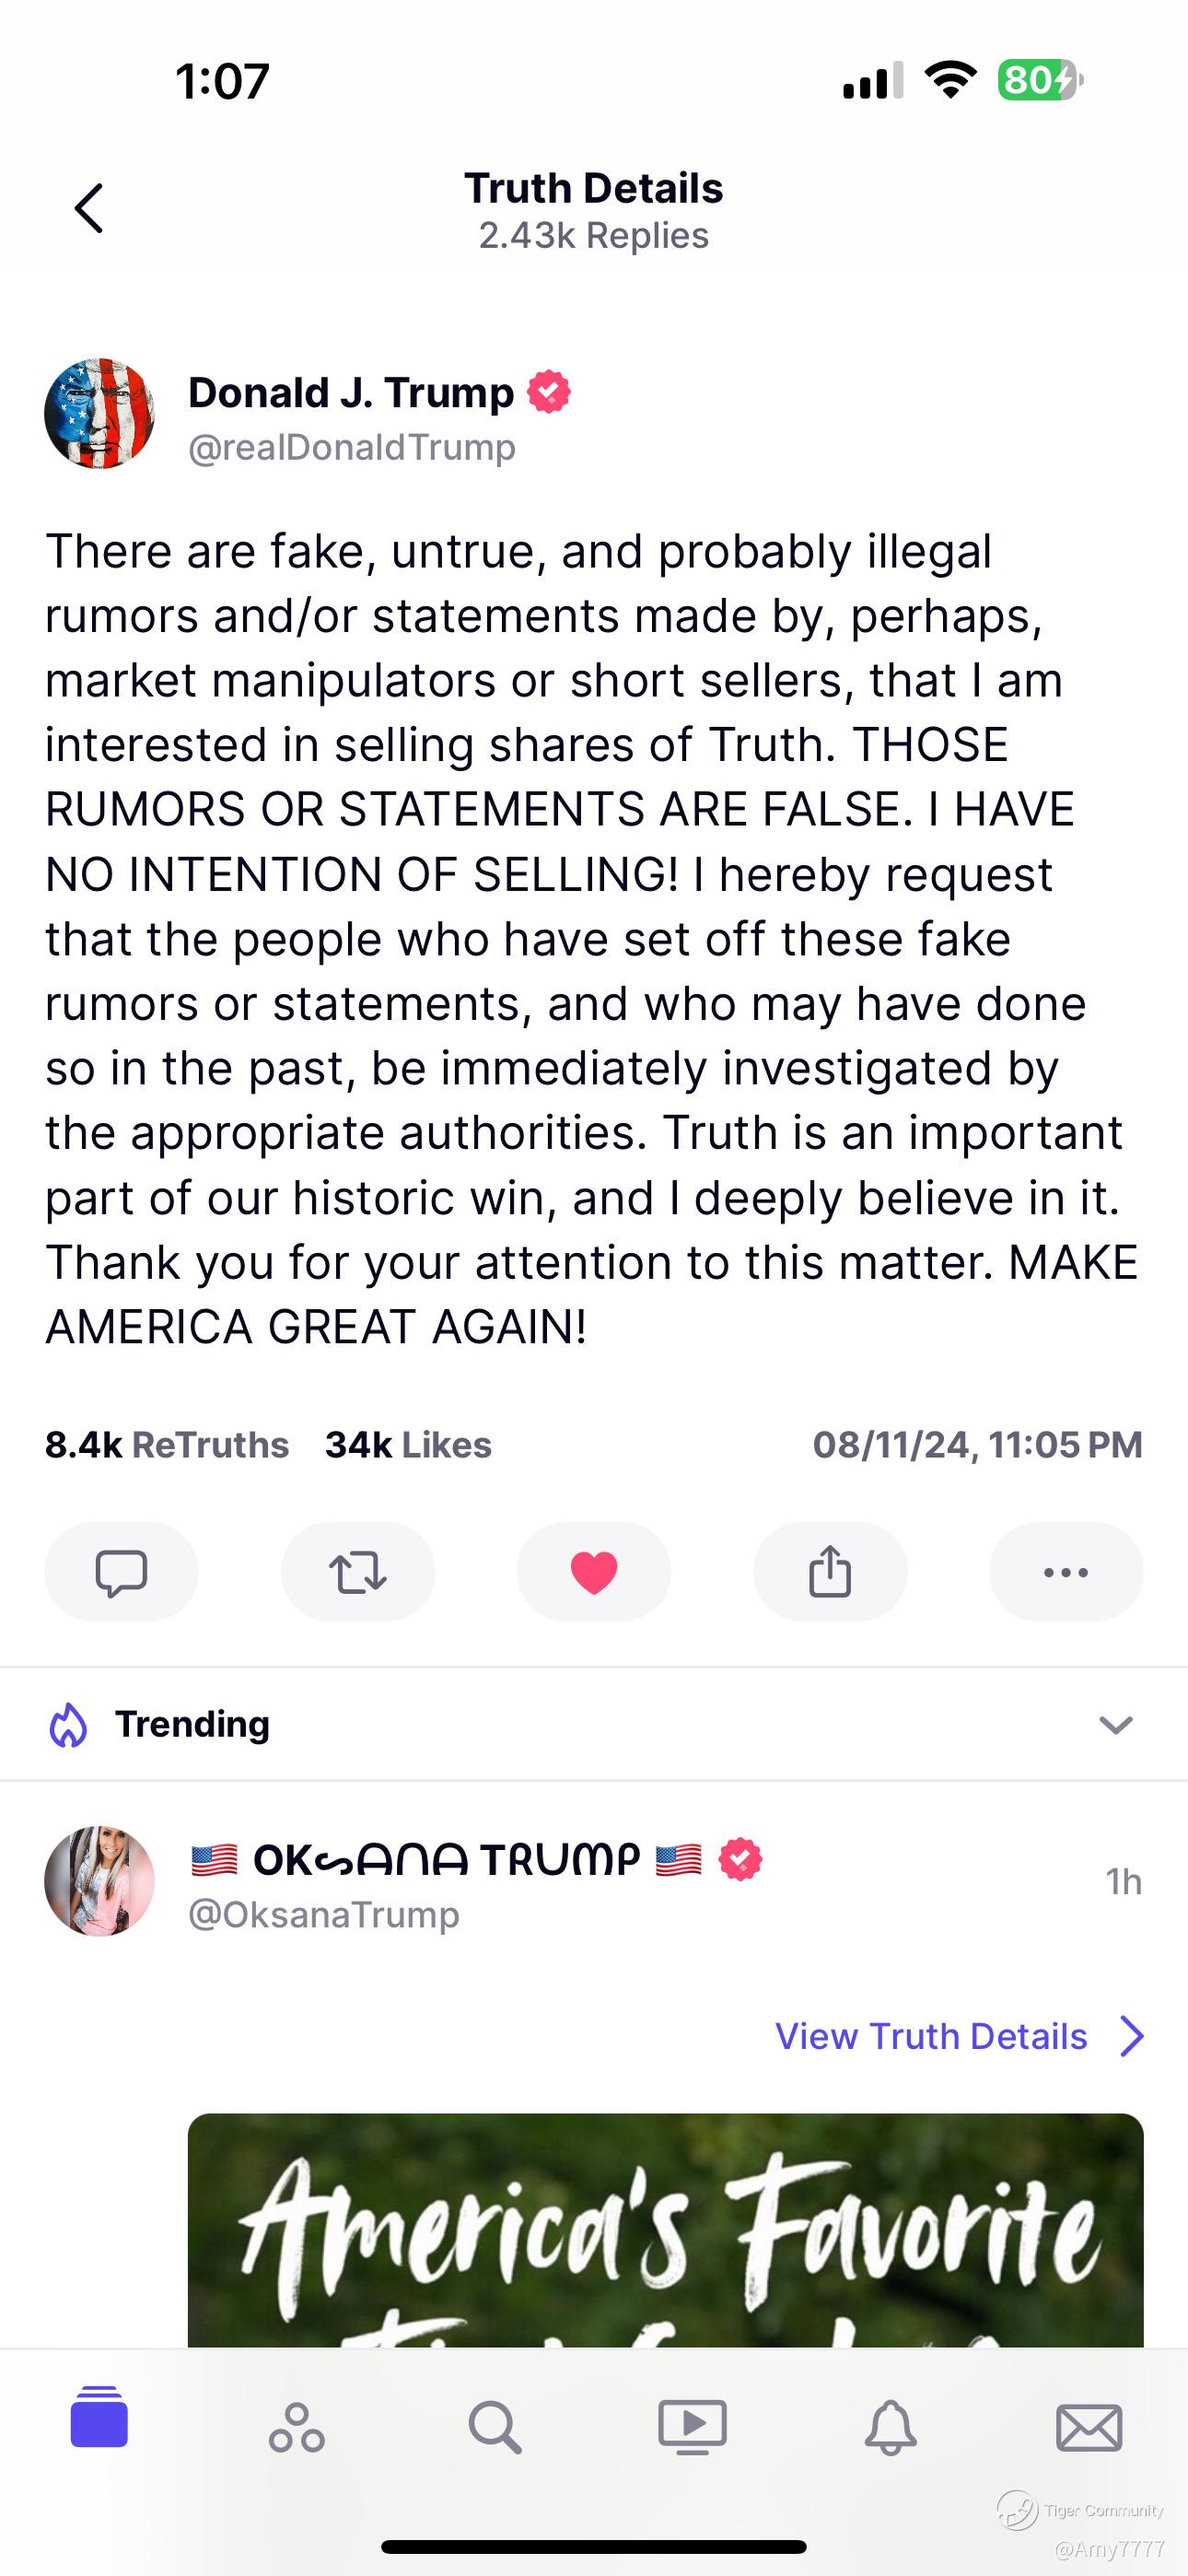Open America's Favorite image preview

[665, 2230]
